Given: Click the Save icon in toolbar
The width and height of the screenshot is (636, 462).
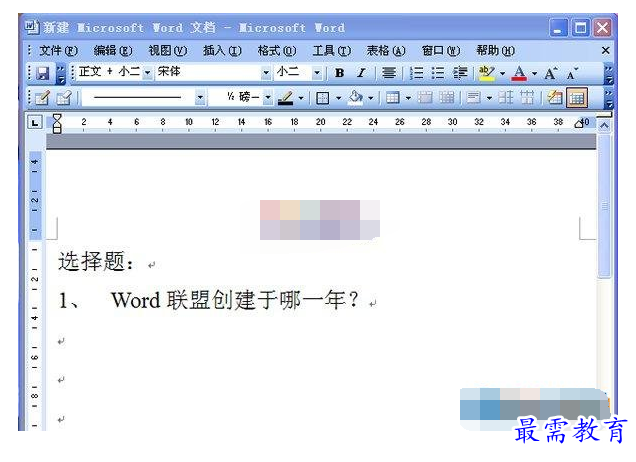Looking at the screenshot, I should (x=43, y=73).
